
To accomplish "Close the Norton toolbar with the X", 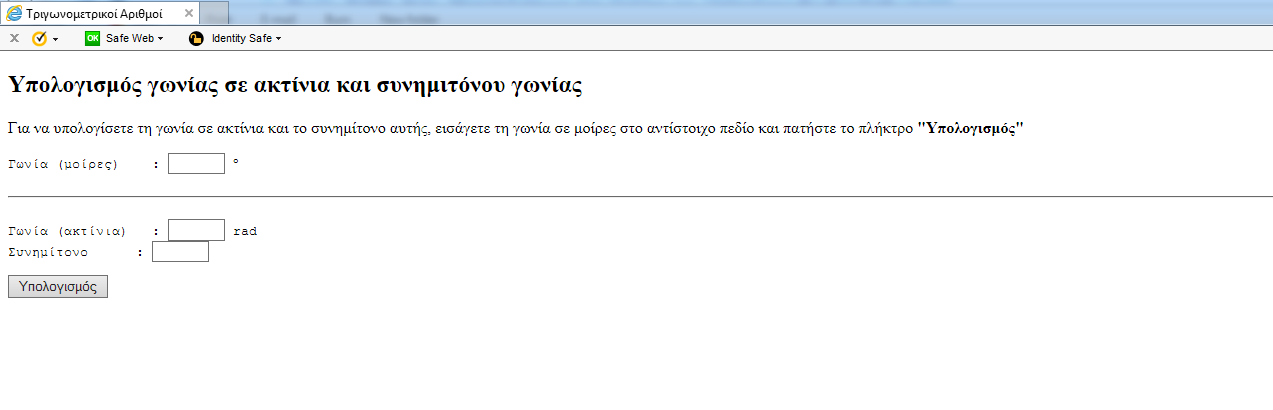I will [14, 38].
